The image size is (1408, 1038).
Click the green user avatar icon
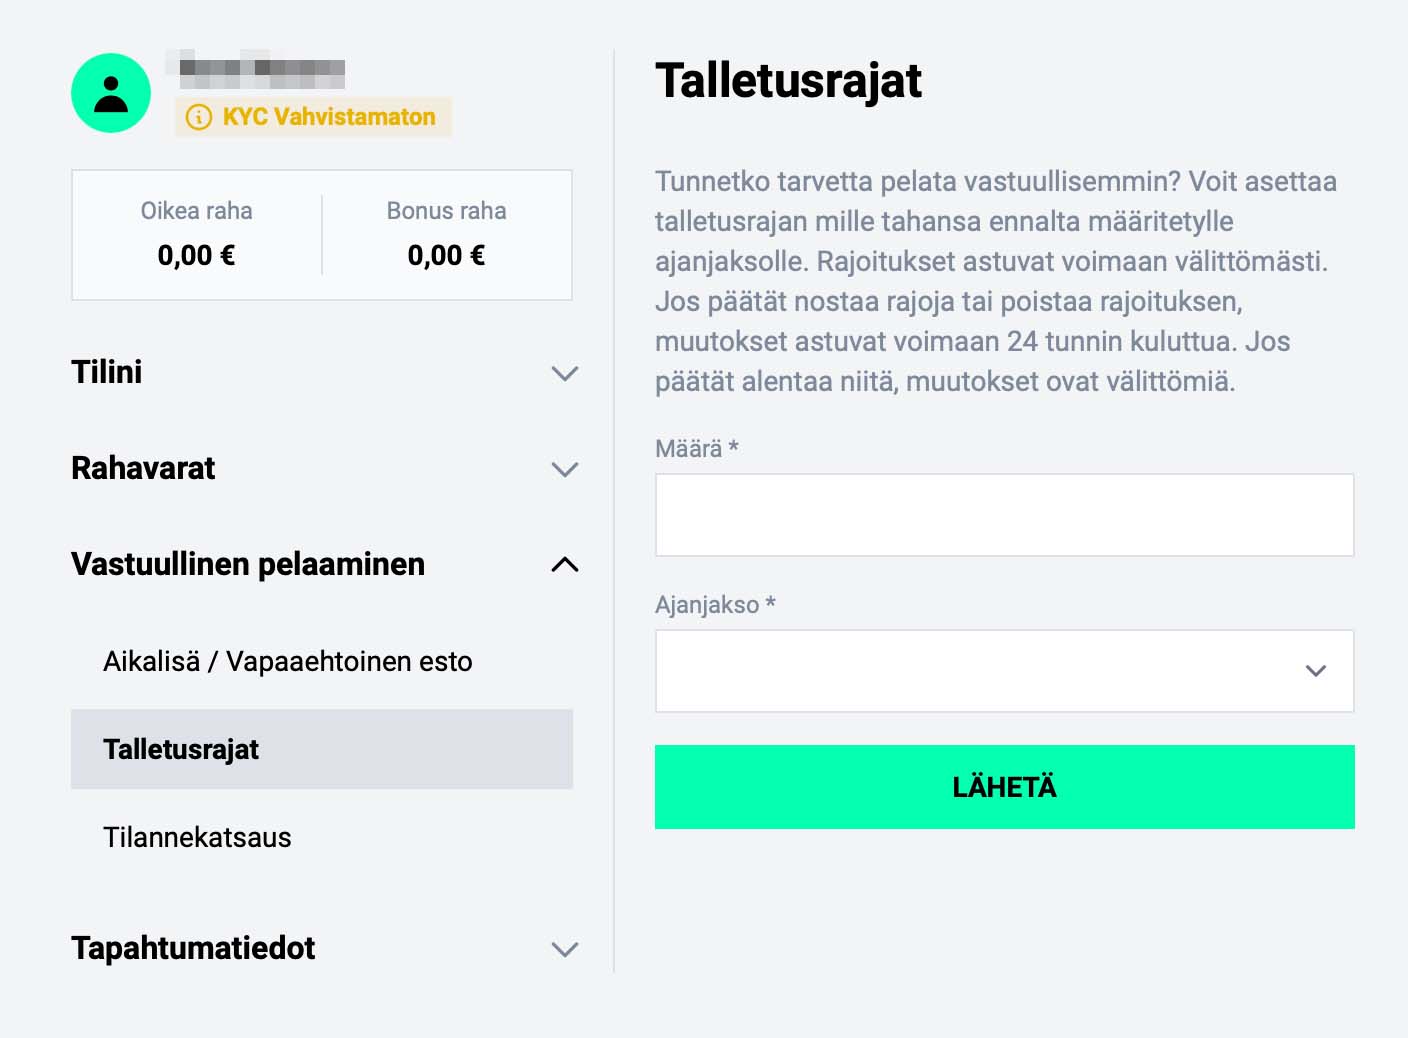click(111, 93)
